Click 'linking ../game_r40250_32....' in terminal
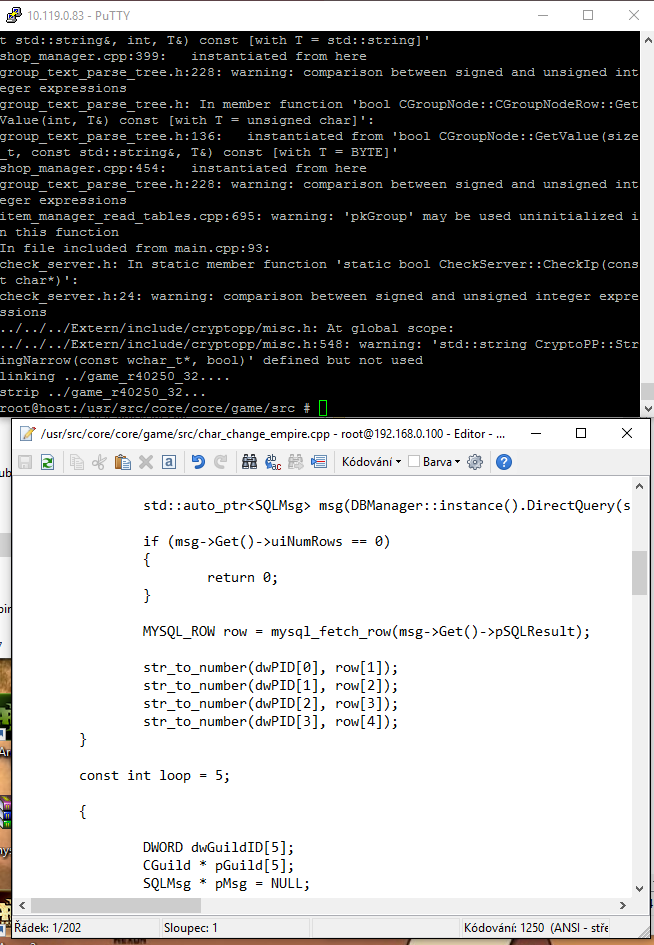The width and height of the screenshot is (654, 945). [115, 376]
